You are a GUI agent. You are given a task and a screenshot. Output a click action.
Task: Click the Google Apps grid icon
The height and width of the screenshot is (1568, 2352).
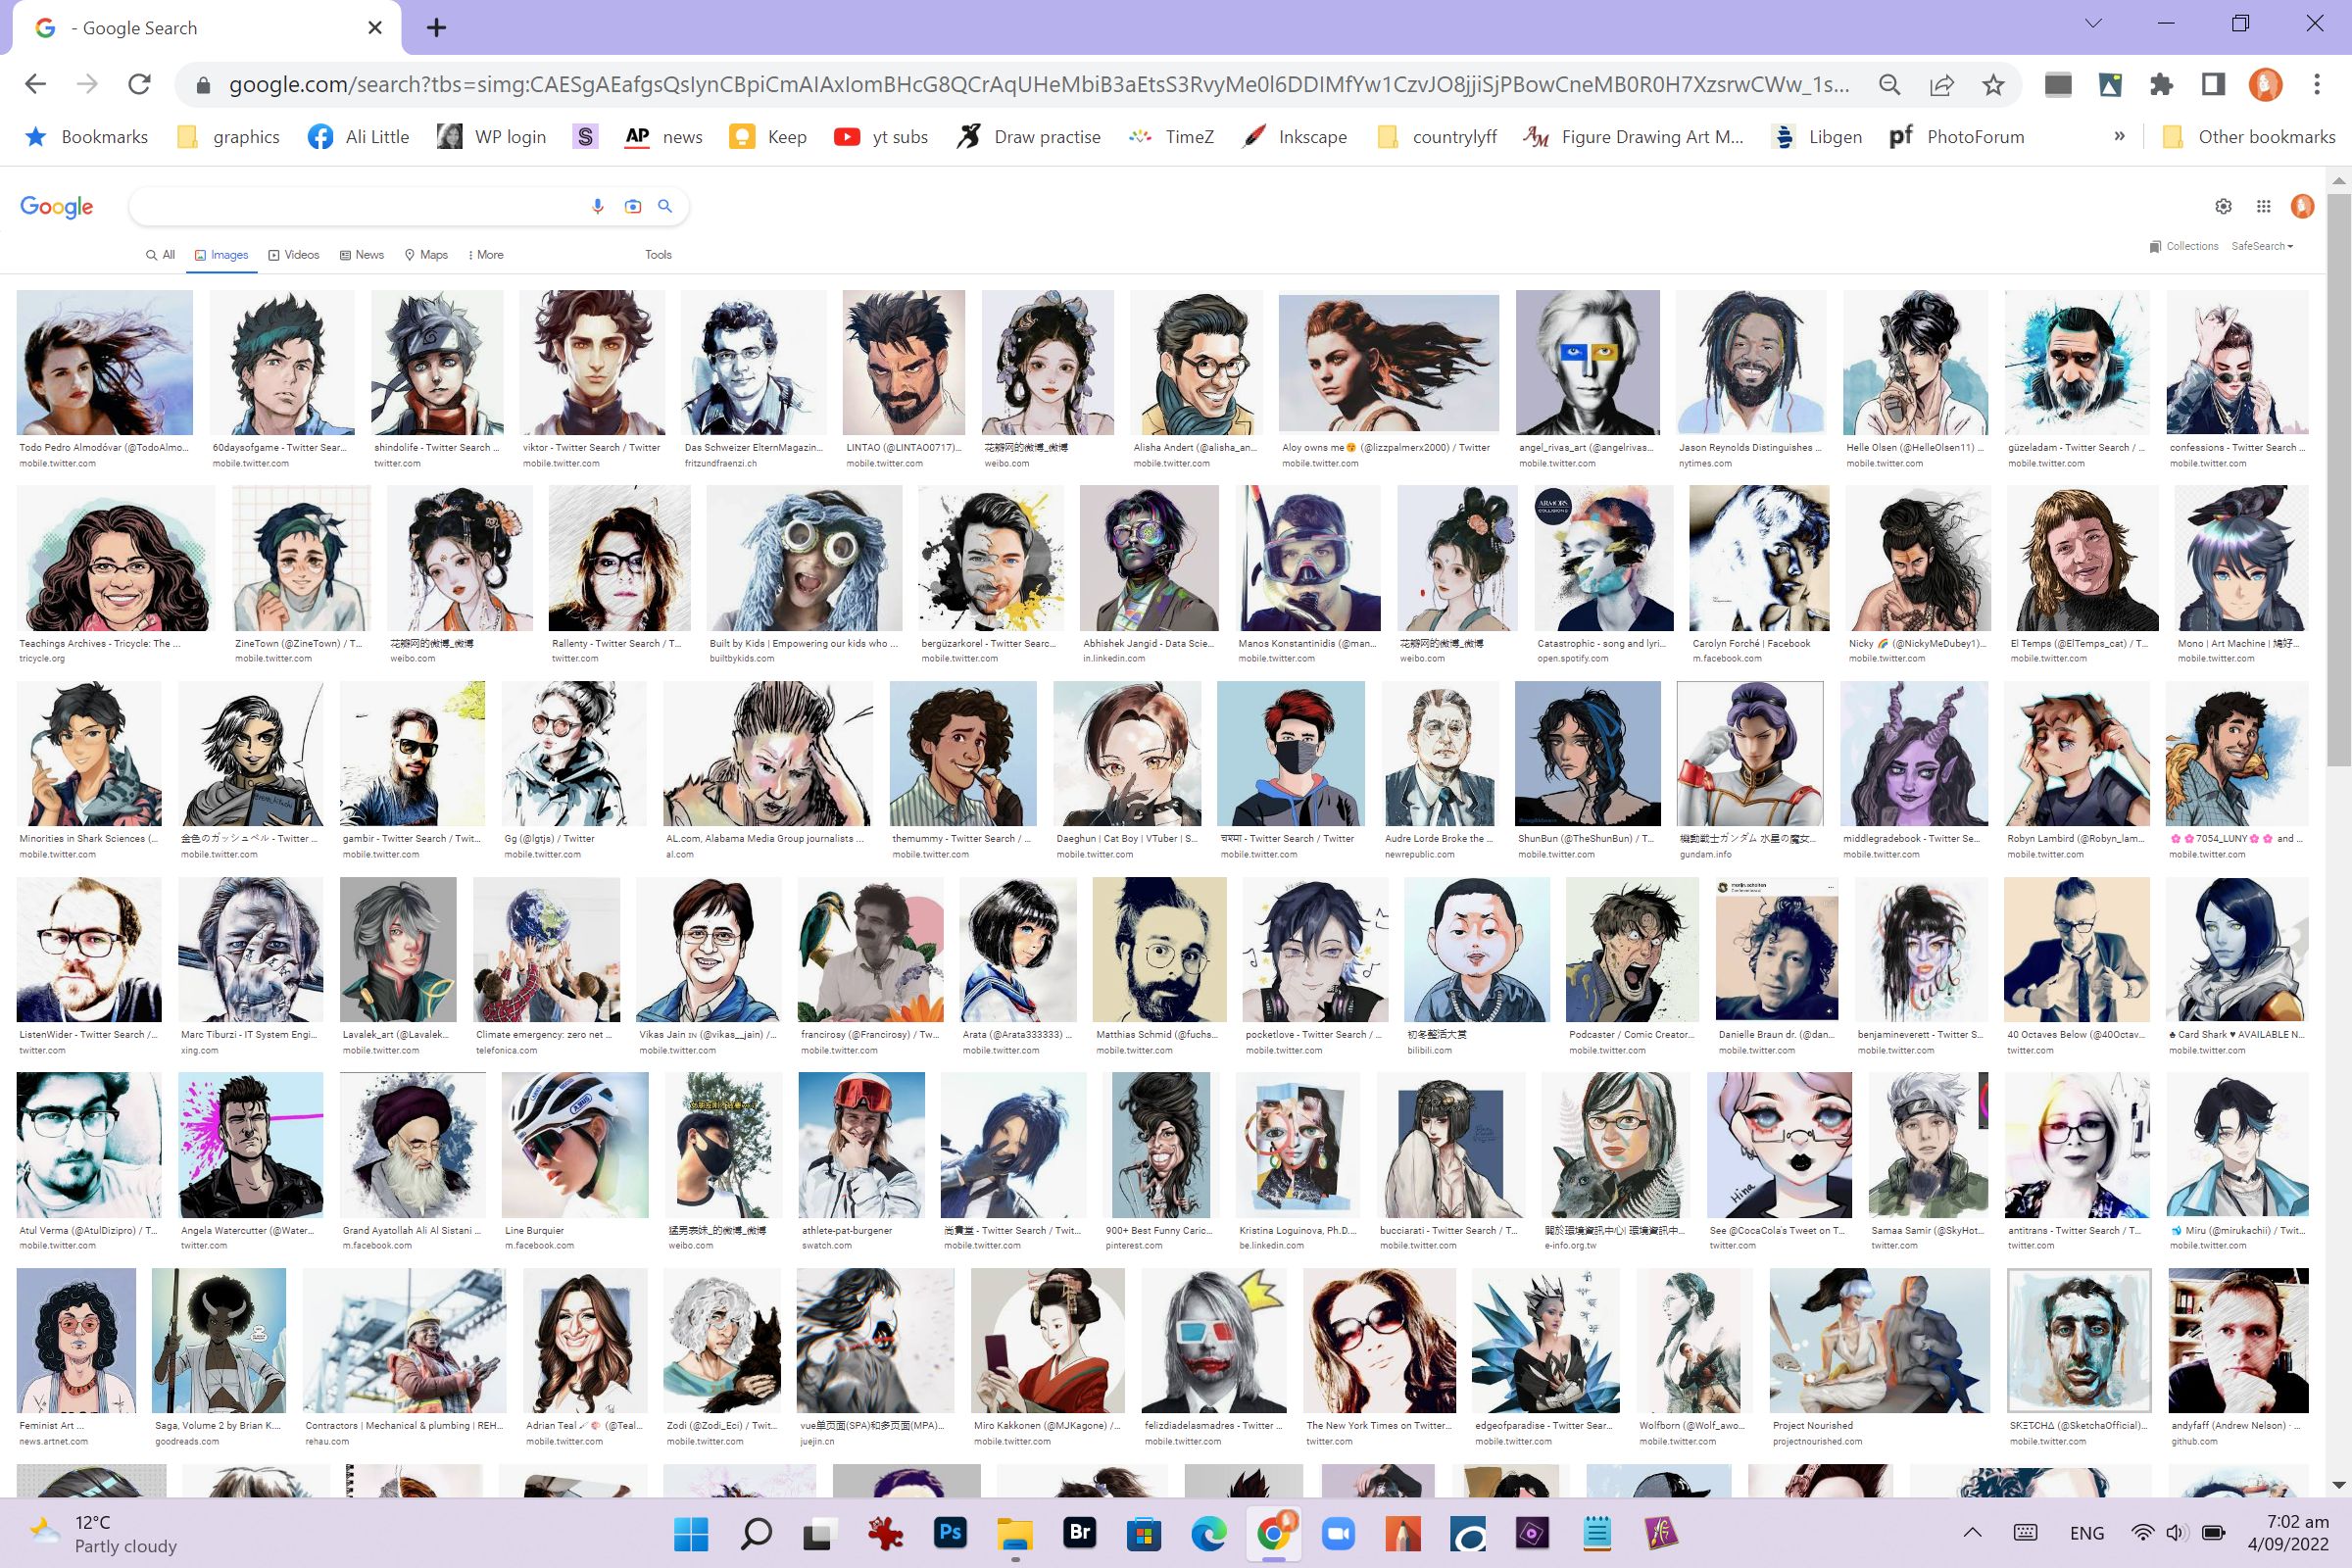(x=2263, y=206)
